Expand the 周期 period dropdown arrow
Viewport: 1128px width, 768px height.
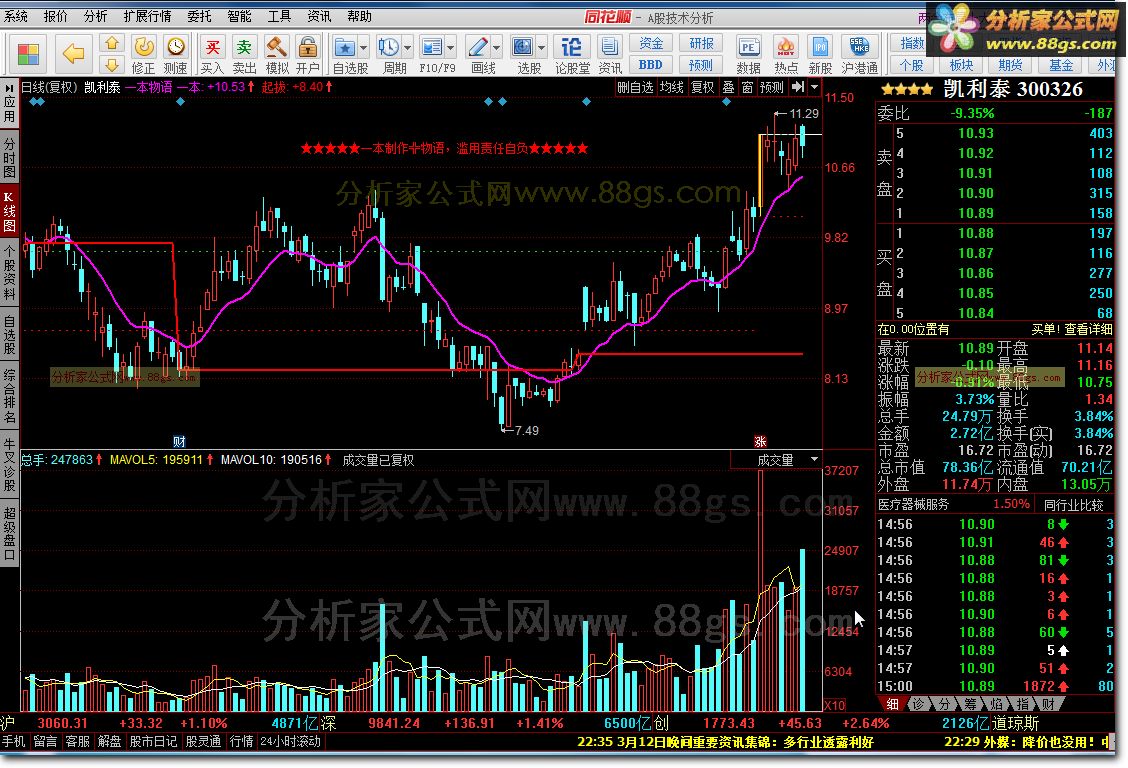(408, 48)
